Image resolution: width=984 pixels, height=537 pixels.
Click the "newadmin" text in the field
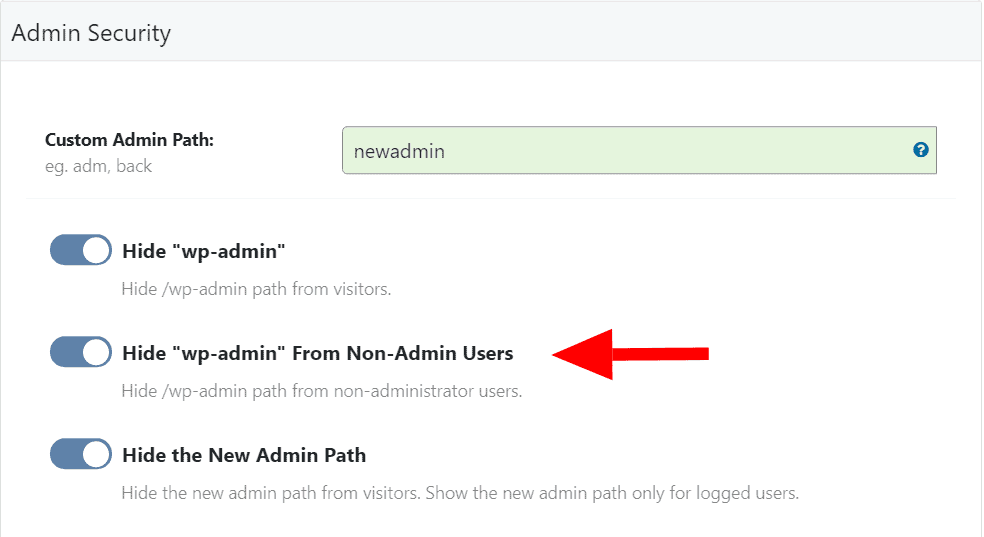tap(399, 152)
